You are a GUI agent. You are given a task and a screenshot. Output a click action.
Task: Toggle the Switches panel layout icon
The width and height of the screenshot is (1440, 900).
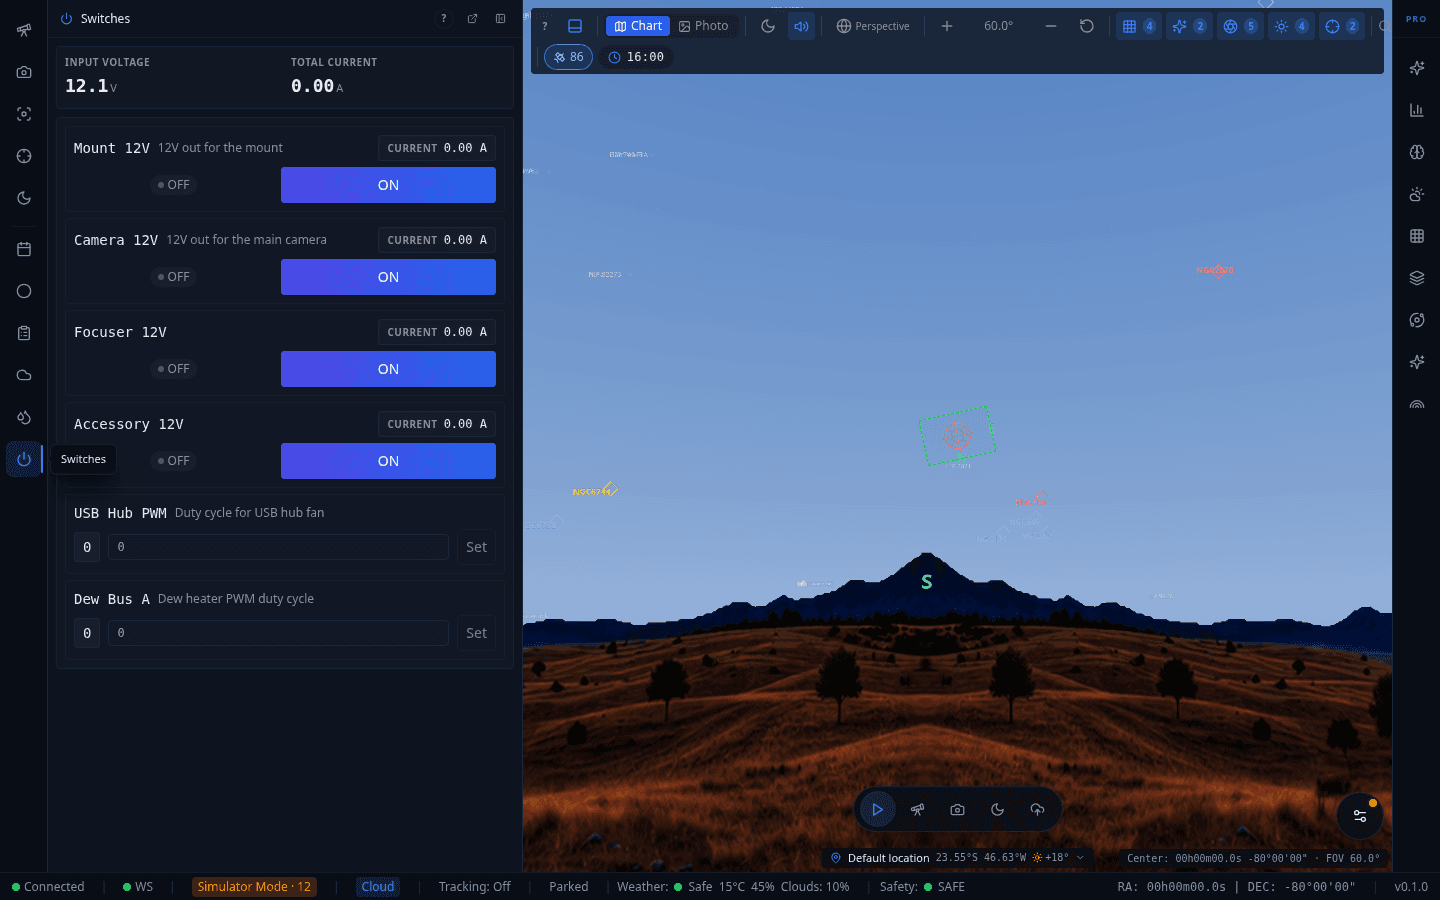[x=500, y=19]
